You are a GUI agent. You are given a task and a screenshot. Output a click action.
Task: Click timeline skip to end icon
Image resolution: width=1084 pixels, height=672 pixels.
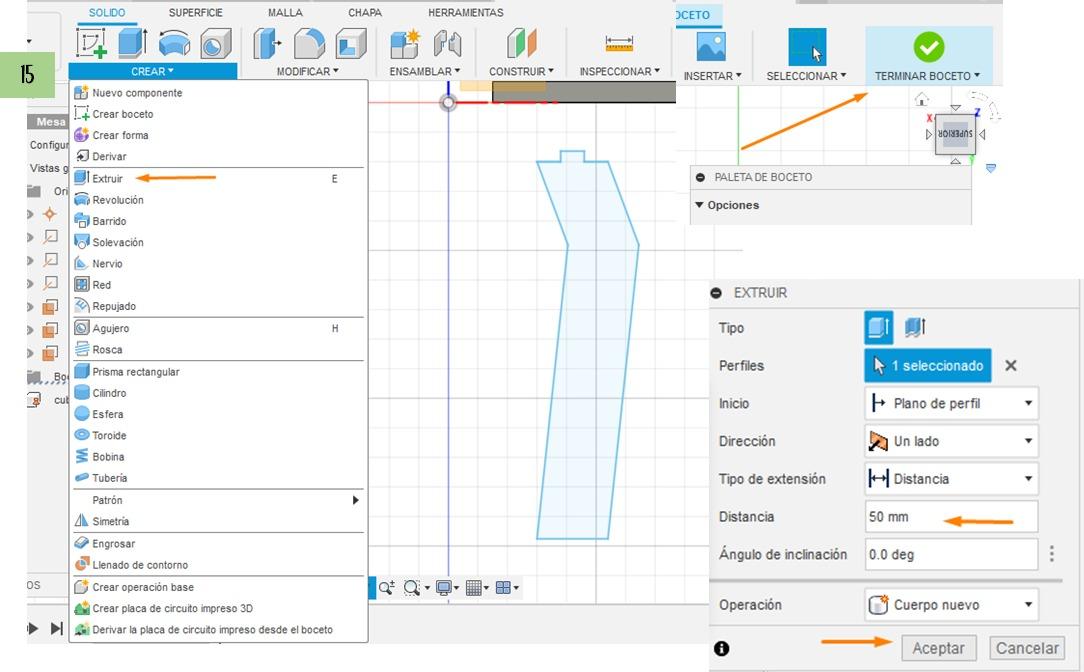(x=57, y=628)
